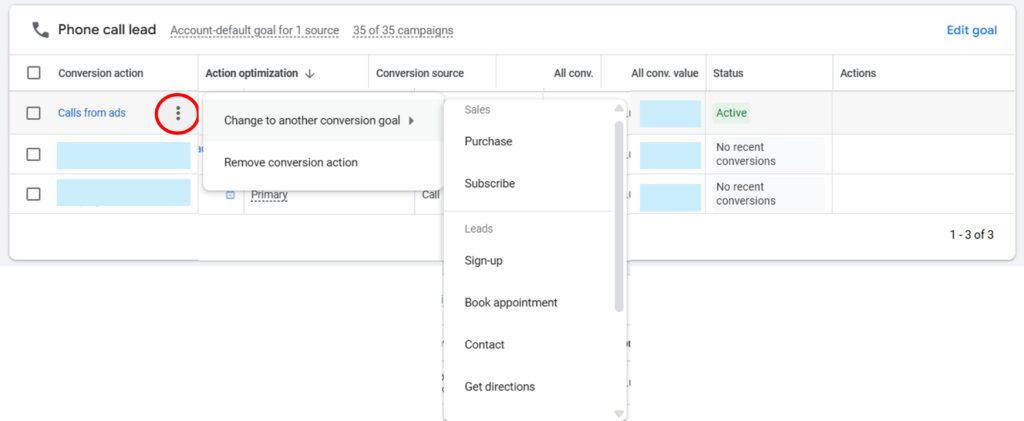This screenshot has width=1024, height=421.
Task: Click the All conv. value column header
Action: click(x=665, y=73)
